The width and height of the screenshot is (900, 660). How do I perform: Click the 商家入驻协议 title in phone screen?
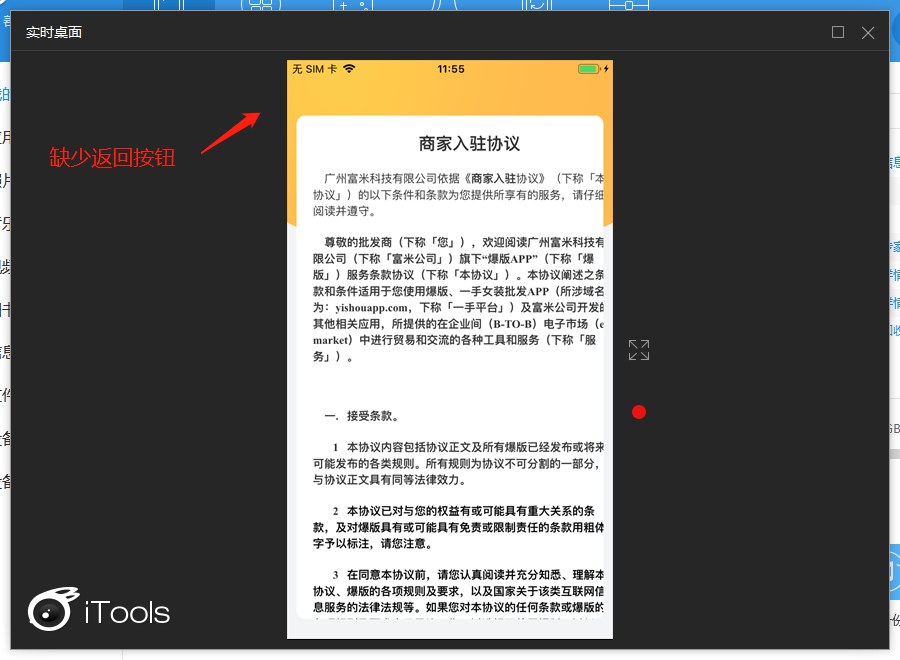(x=470, y=143)
